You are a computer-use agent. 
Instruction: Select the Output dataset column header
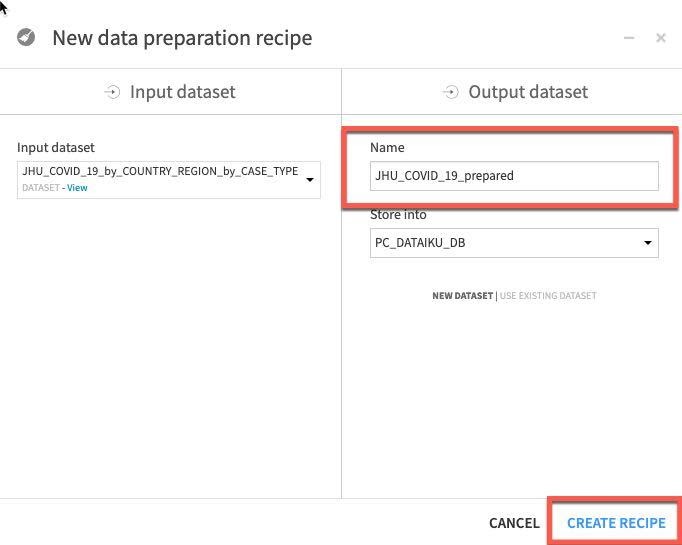click(x=528, y=92)
